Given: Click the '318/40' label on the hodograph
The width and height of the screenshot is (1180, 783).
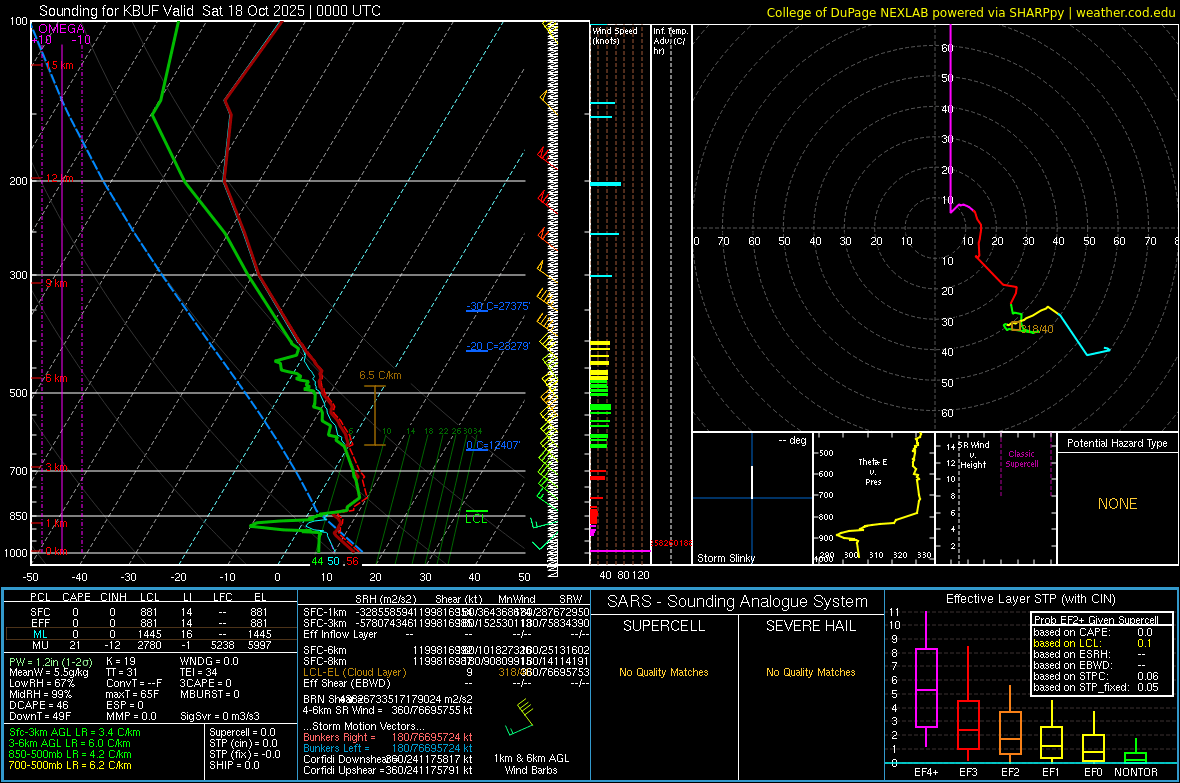Looking at the screenshot, I should coord(1038,329).
